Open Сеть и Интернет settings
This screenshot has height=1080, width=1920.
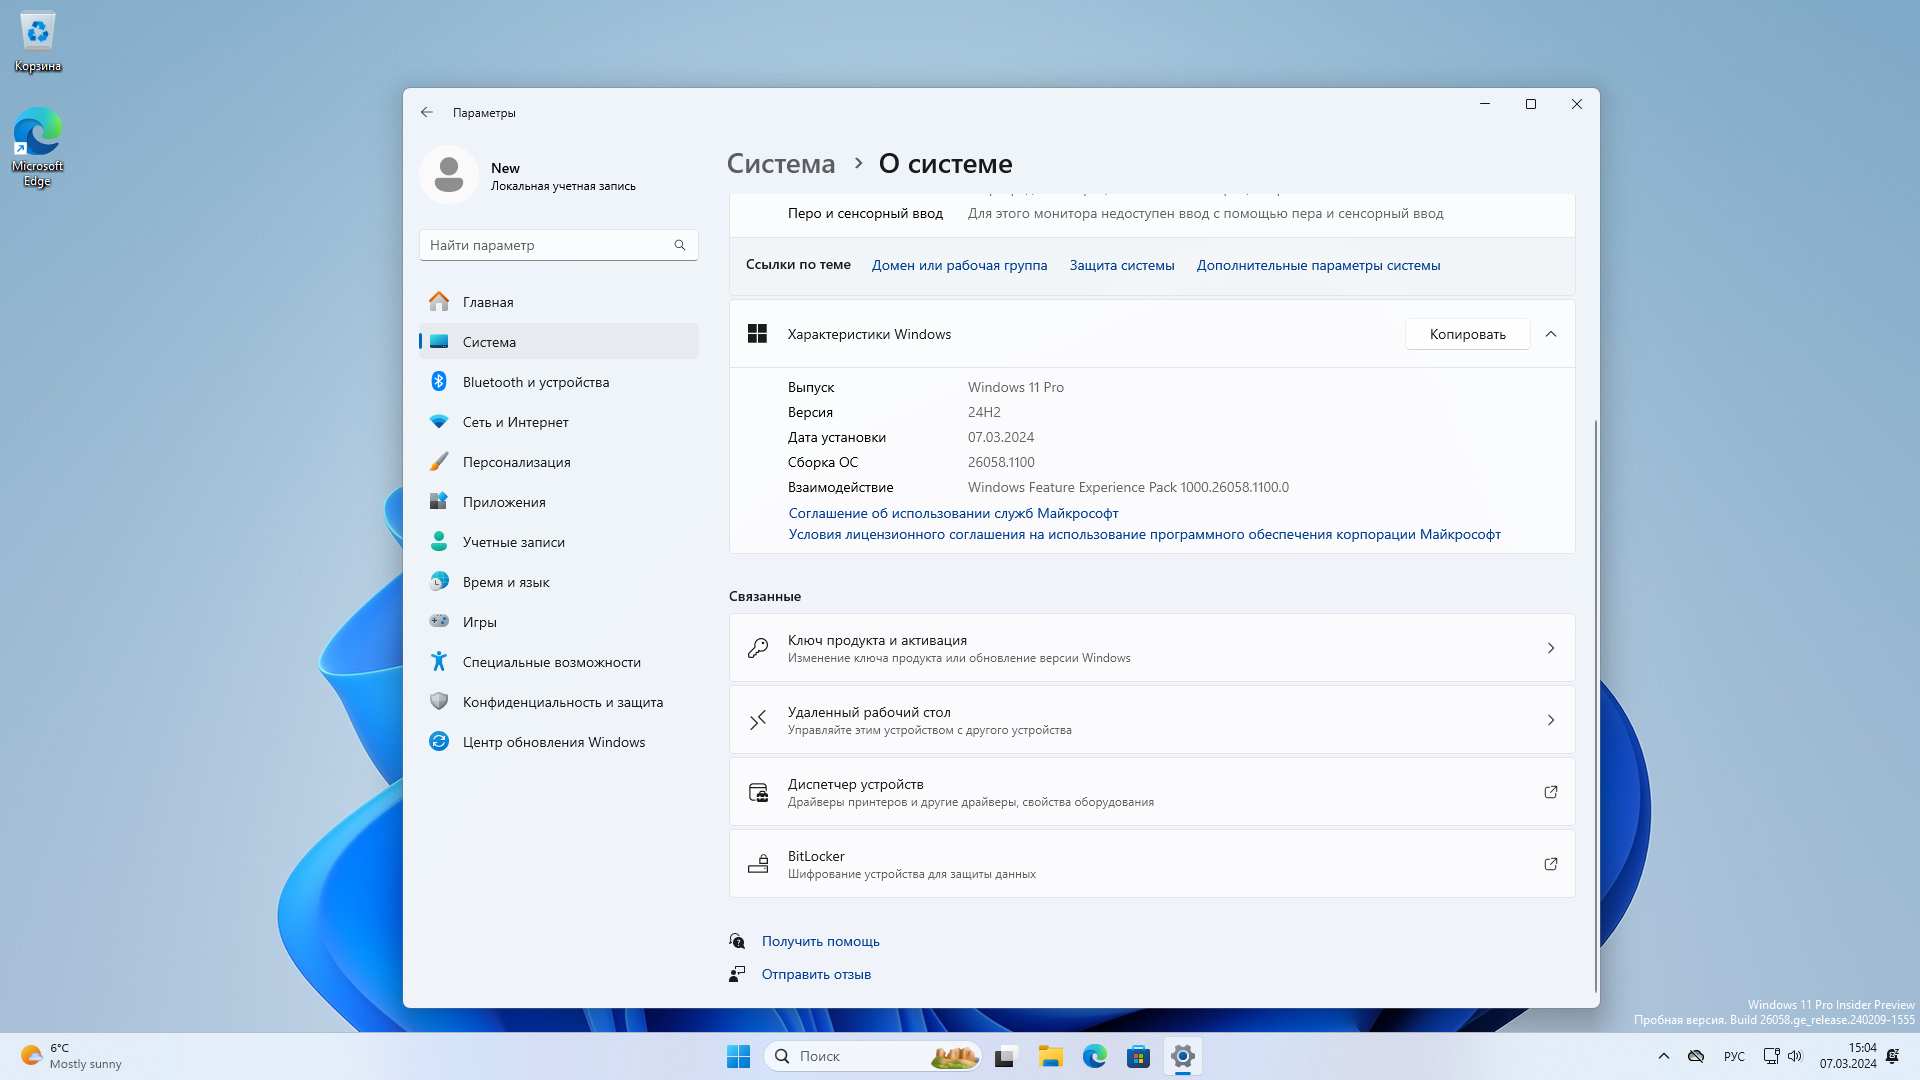pyautogui.click(x=515, y=422)
